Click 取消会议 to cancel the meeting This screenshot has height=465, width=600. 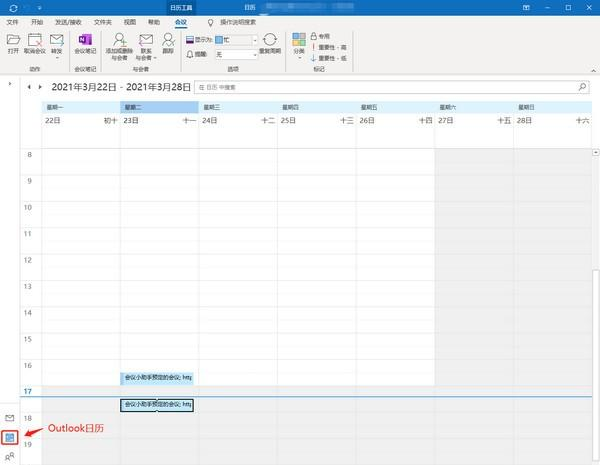point(35,41)
